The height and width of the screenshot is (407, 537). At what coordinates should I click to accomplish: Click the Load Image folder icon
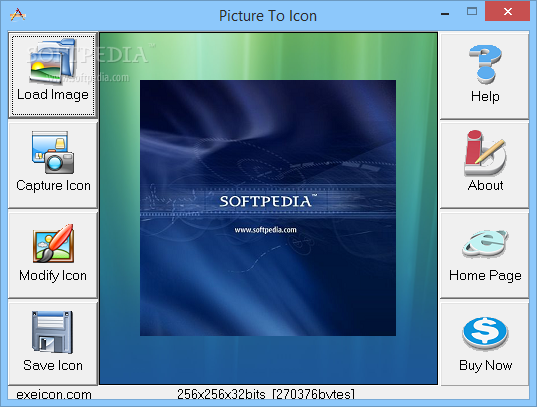[x=52, y=62]
